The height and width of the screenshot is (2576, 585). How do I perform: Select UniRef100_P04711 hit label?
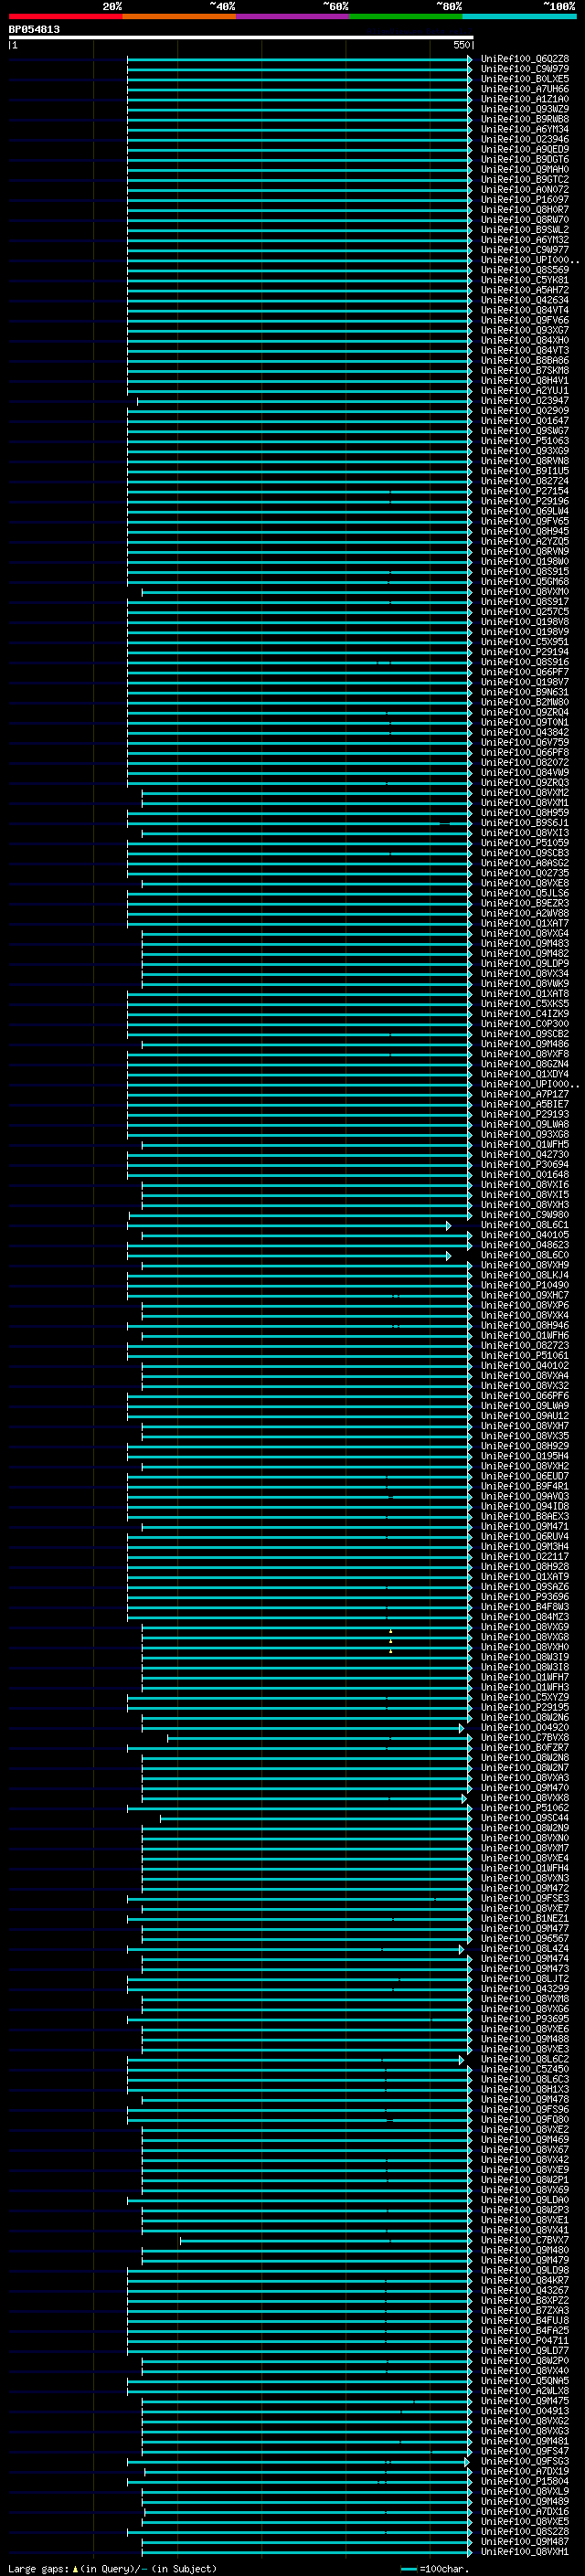tap(525, 2340)
